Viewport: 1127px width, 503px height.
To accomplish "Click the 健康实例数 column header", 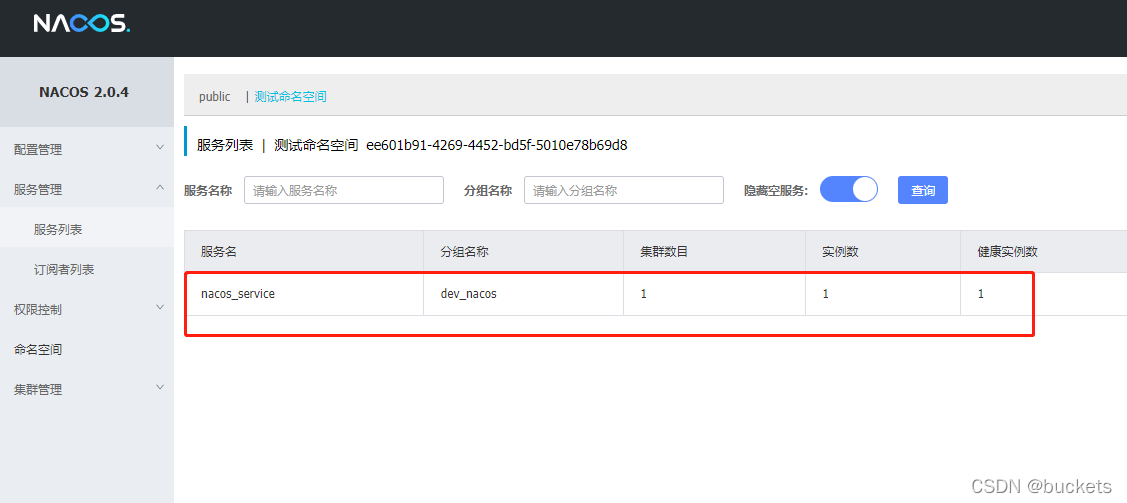I will (1008, 252).
